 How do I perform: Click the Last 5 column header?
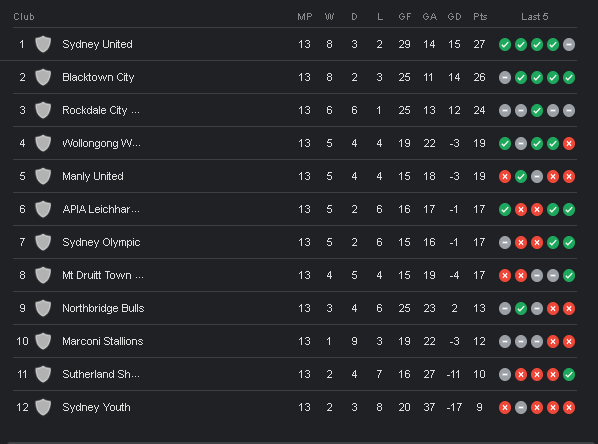click(534, 17)
